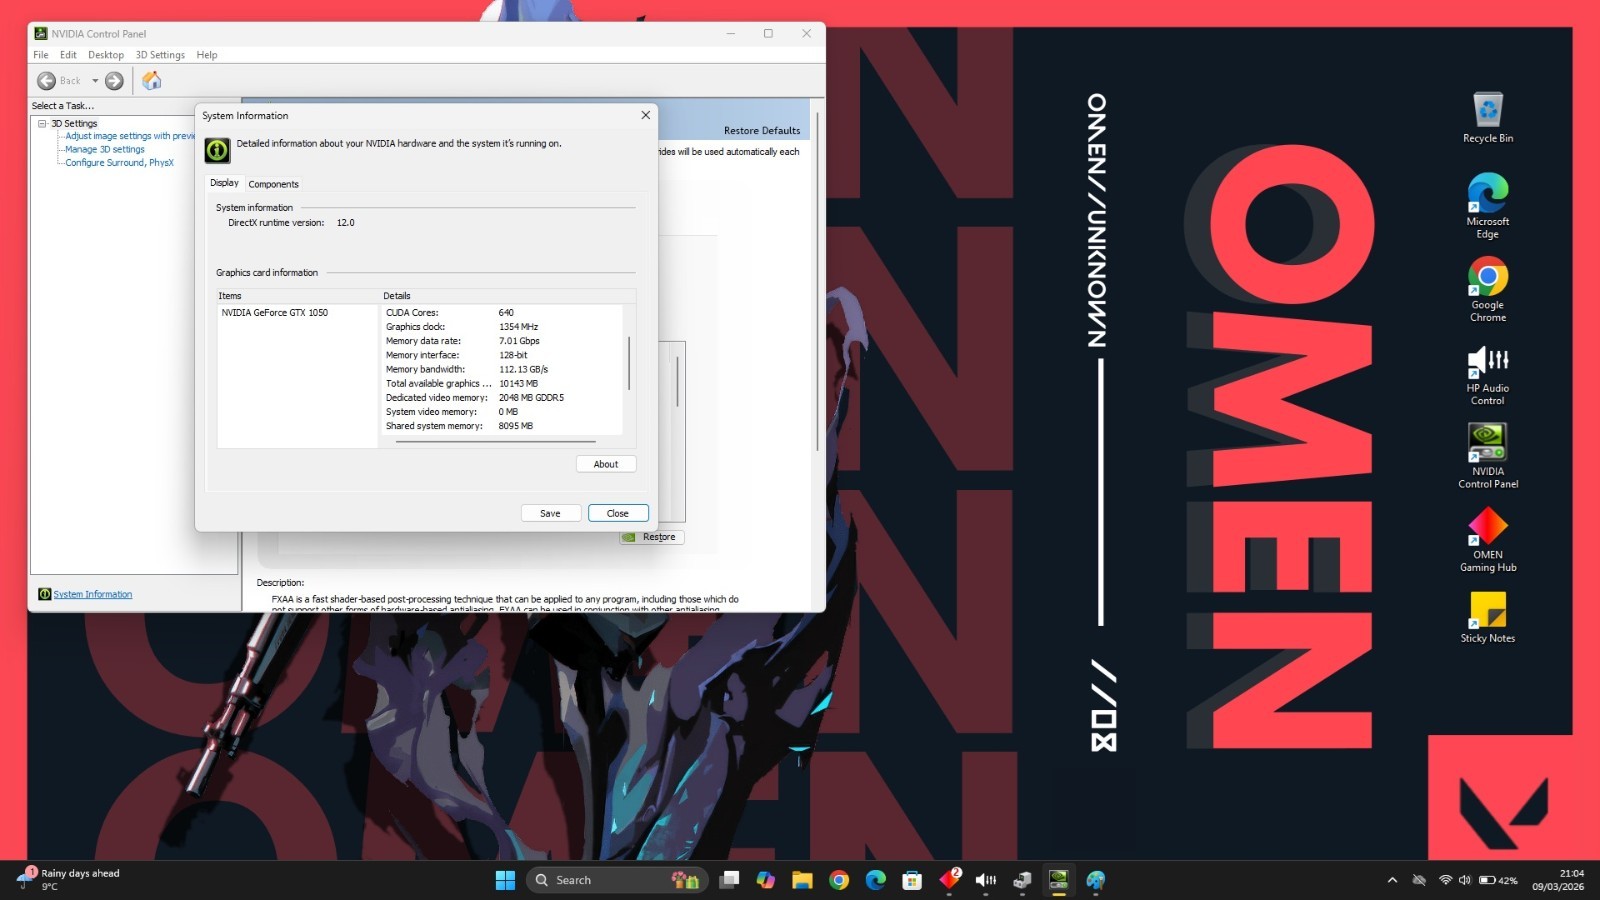The height and width of the screenshot is (900, 1600).
Task: Click the CUDA Cores row
Action: tap(503, 313)
